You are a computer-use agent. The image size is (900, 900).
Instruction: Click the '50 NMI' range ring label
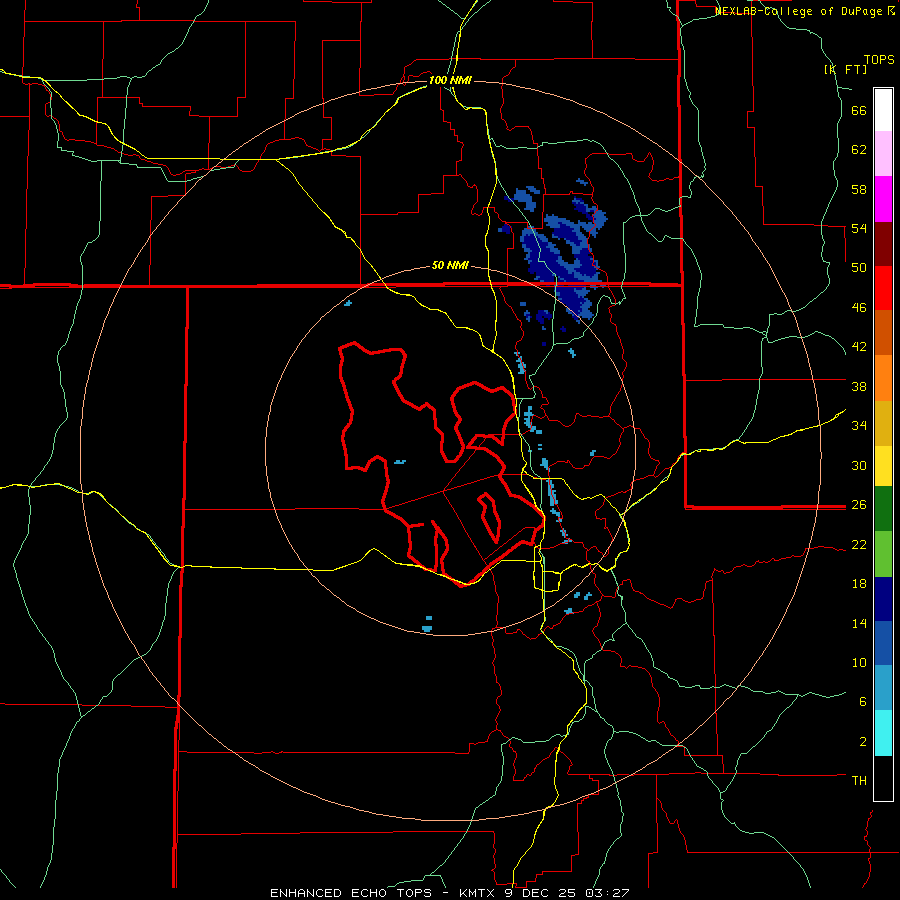click(450, 265)
